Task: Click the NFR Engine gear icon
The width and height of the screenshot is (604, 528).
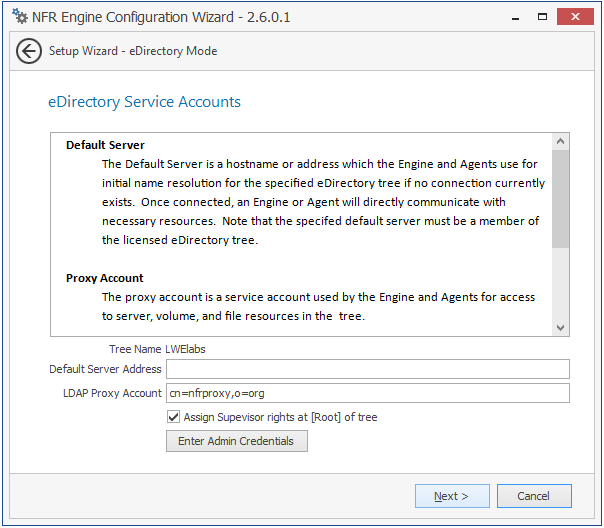Action: point(20,17)
